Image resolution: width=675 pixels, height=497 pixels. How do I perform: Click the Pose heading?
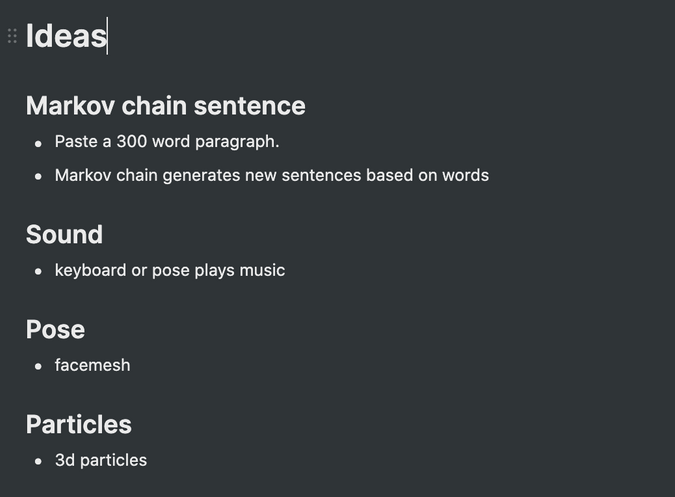pyautogui.click(x=55, y=329)
